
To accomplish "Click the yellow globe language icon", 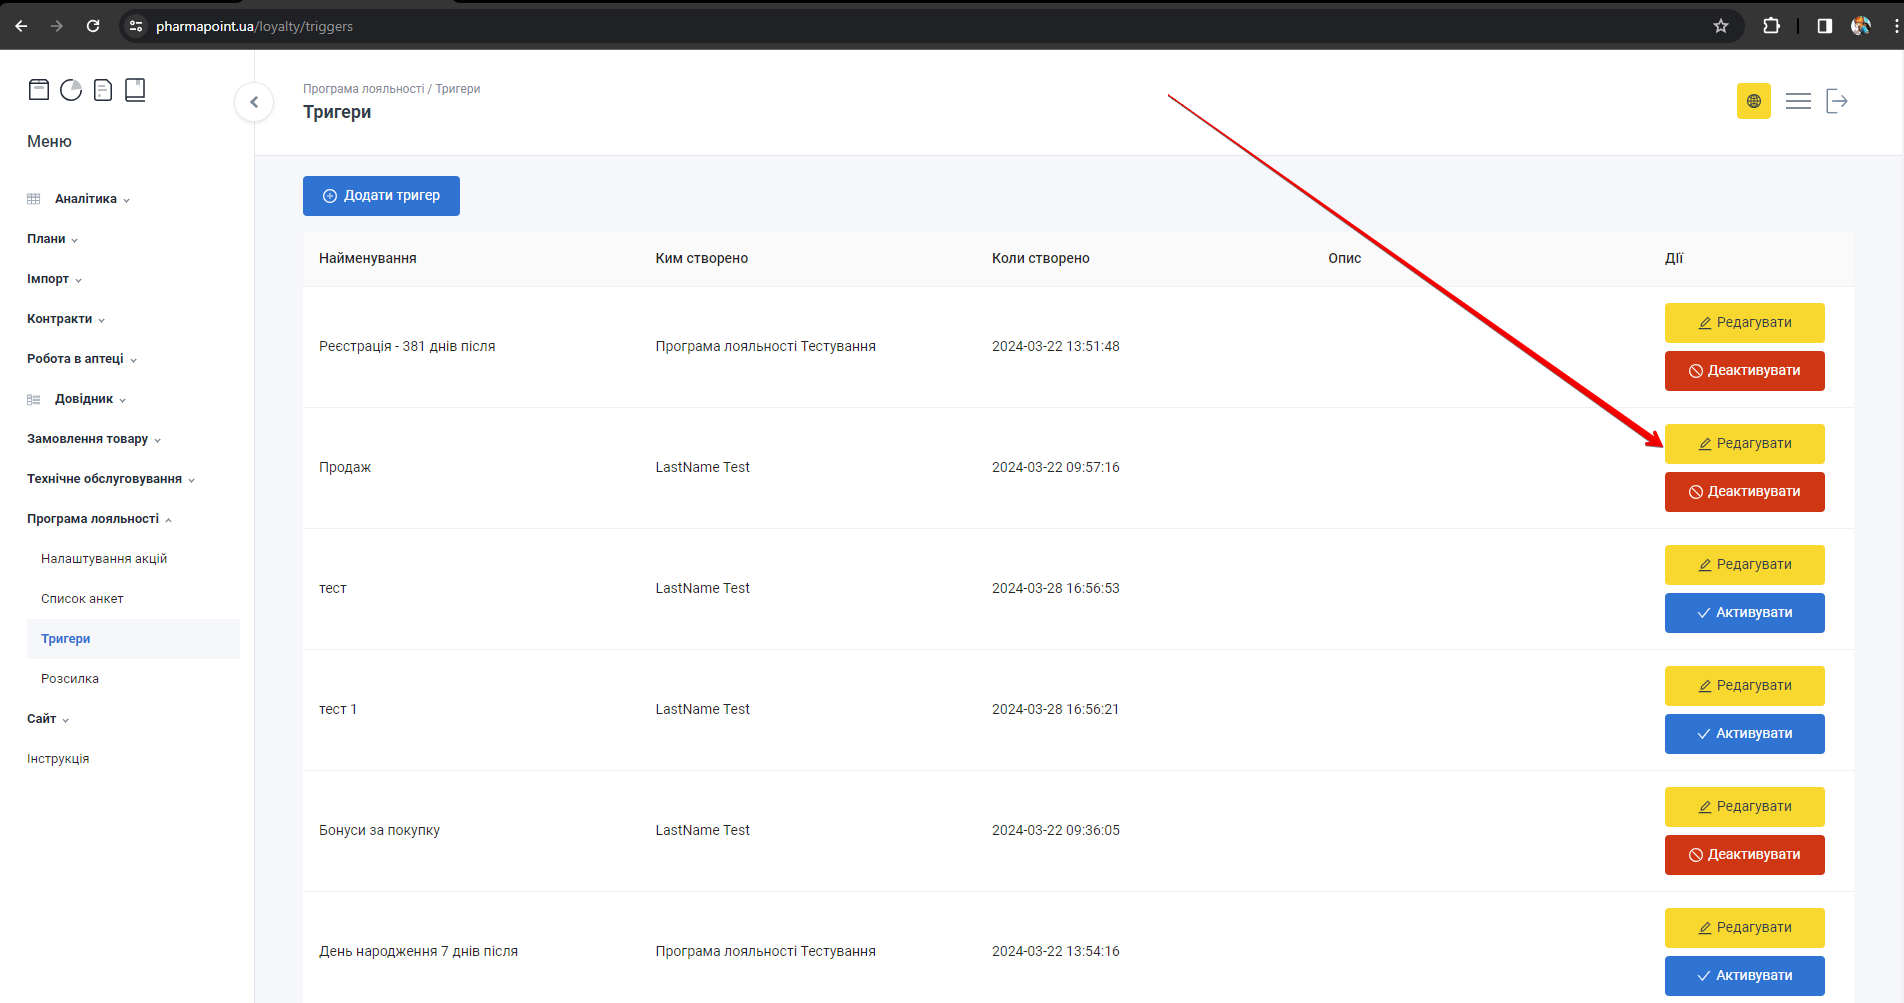I will 1753,101.
